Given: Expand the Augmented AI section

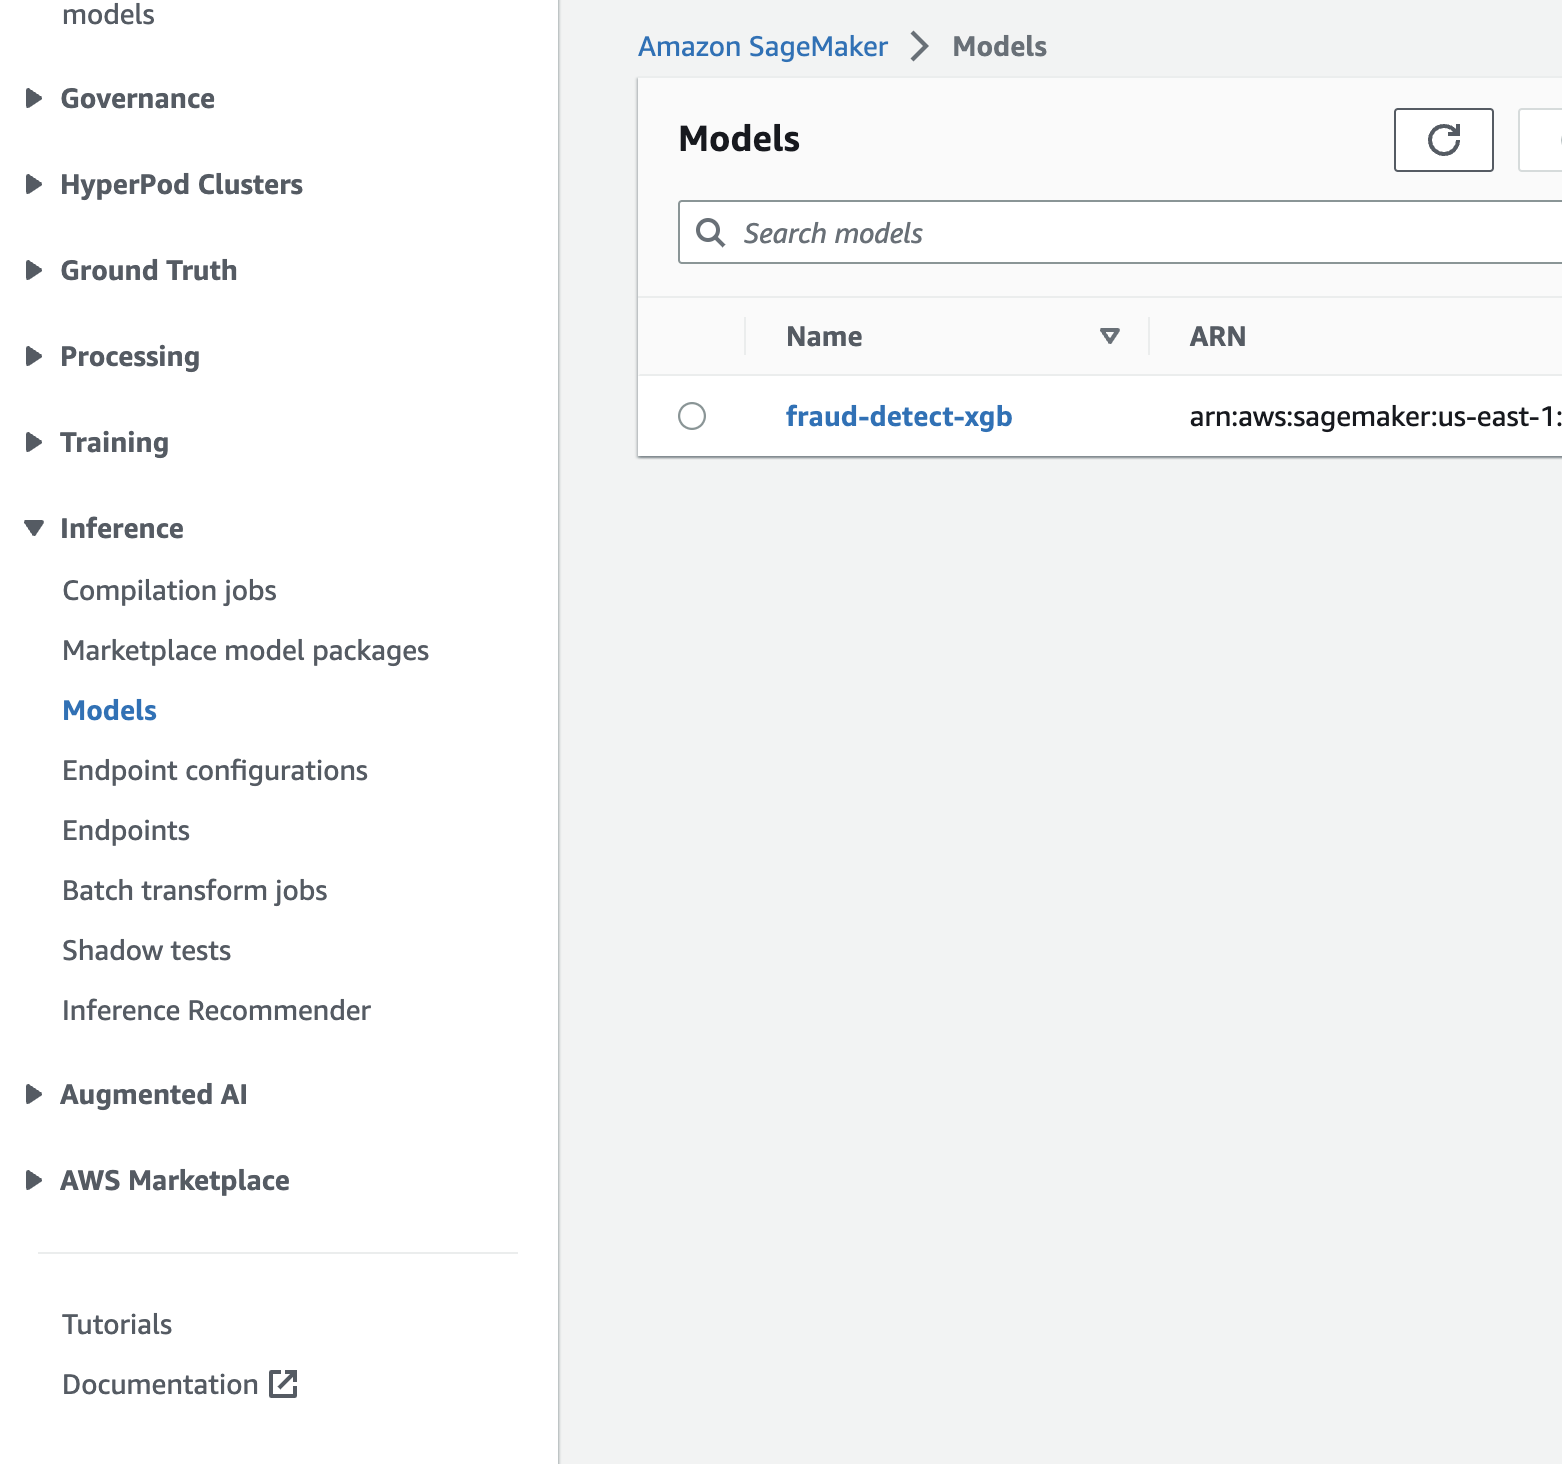Looking at the screenshot, I should click(x=34, y=1094).
